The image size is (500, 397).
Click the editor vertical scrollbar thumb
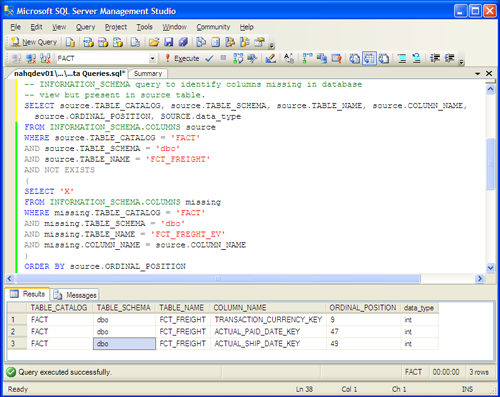[490, 164]
